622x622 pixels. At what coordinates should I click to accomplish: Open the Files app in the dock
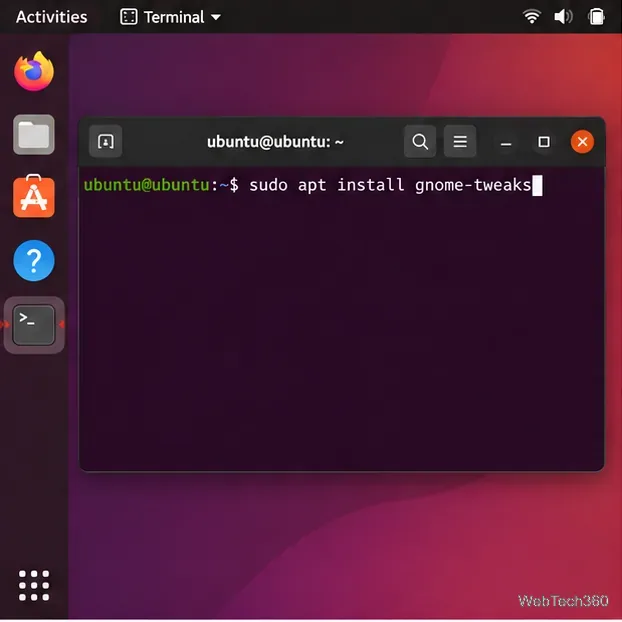tap(34, 134)
